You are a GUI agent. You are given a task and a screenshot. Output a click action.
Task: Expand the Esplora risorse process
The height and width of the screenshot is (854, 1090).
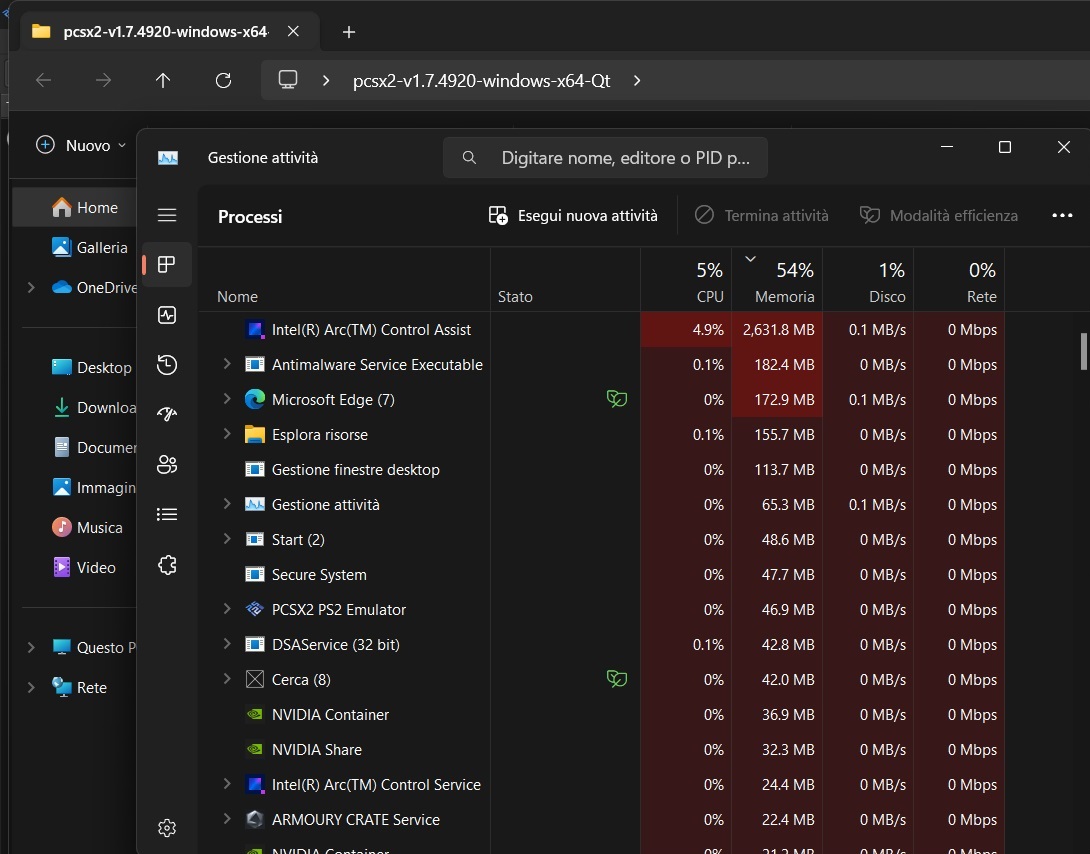(227, 434)
